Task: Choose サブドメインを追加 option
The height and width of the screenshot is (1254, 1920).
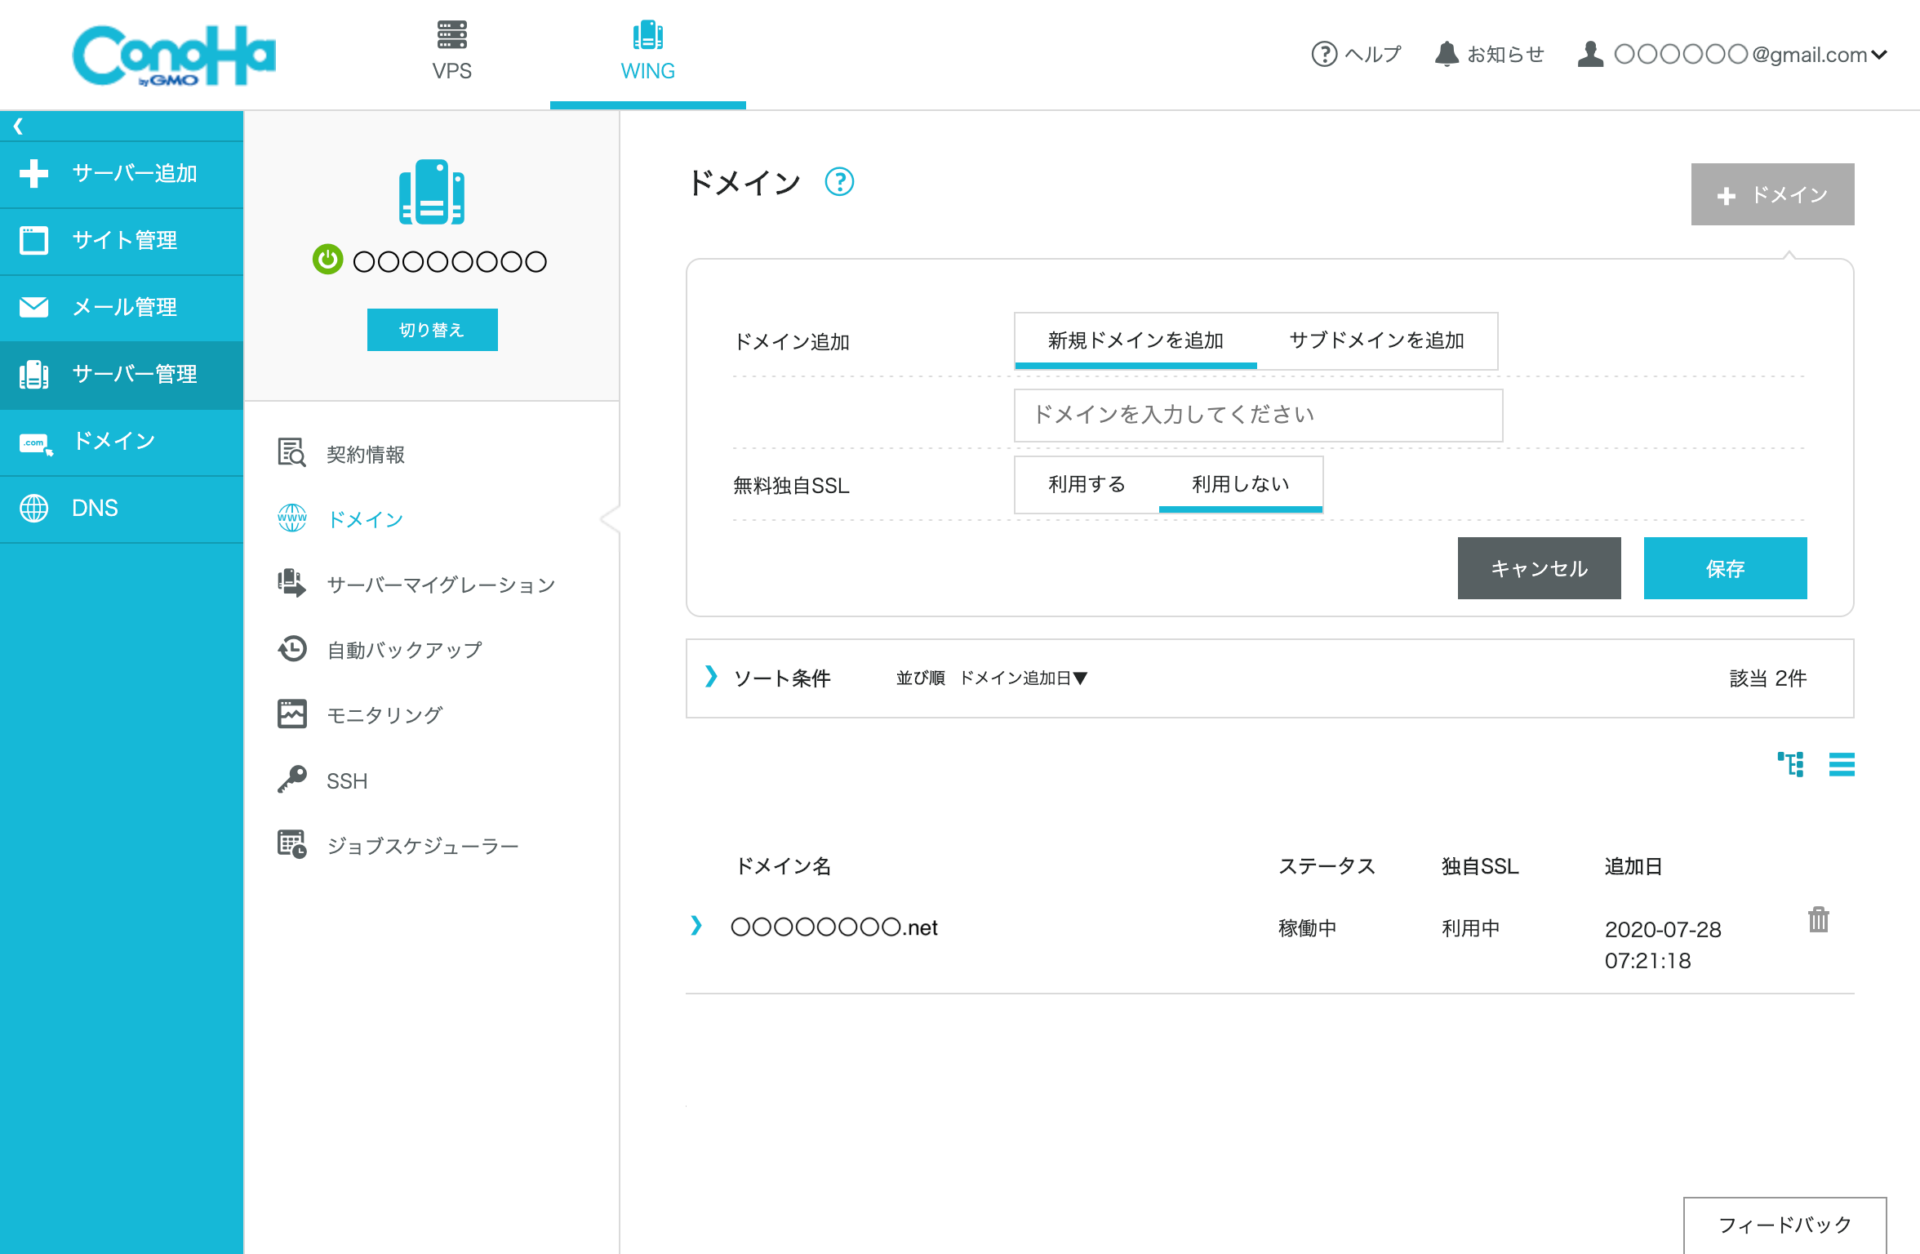Action: click(x=1376, y=341)
